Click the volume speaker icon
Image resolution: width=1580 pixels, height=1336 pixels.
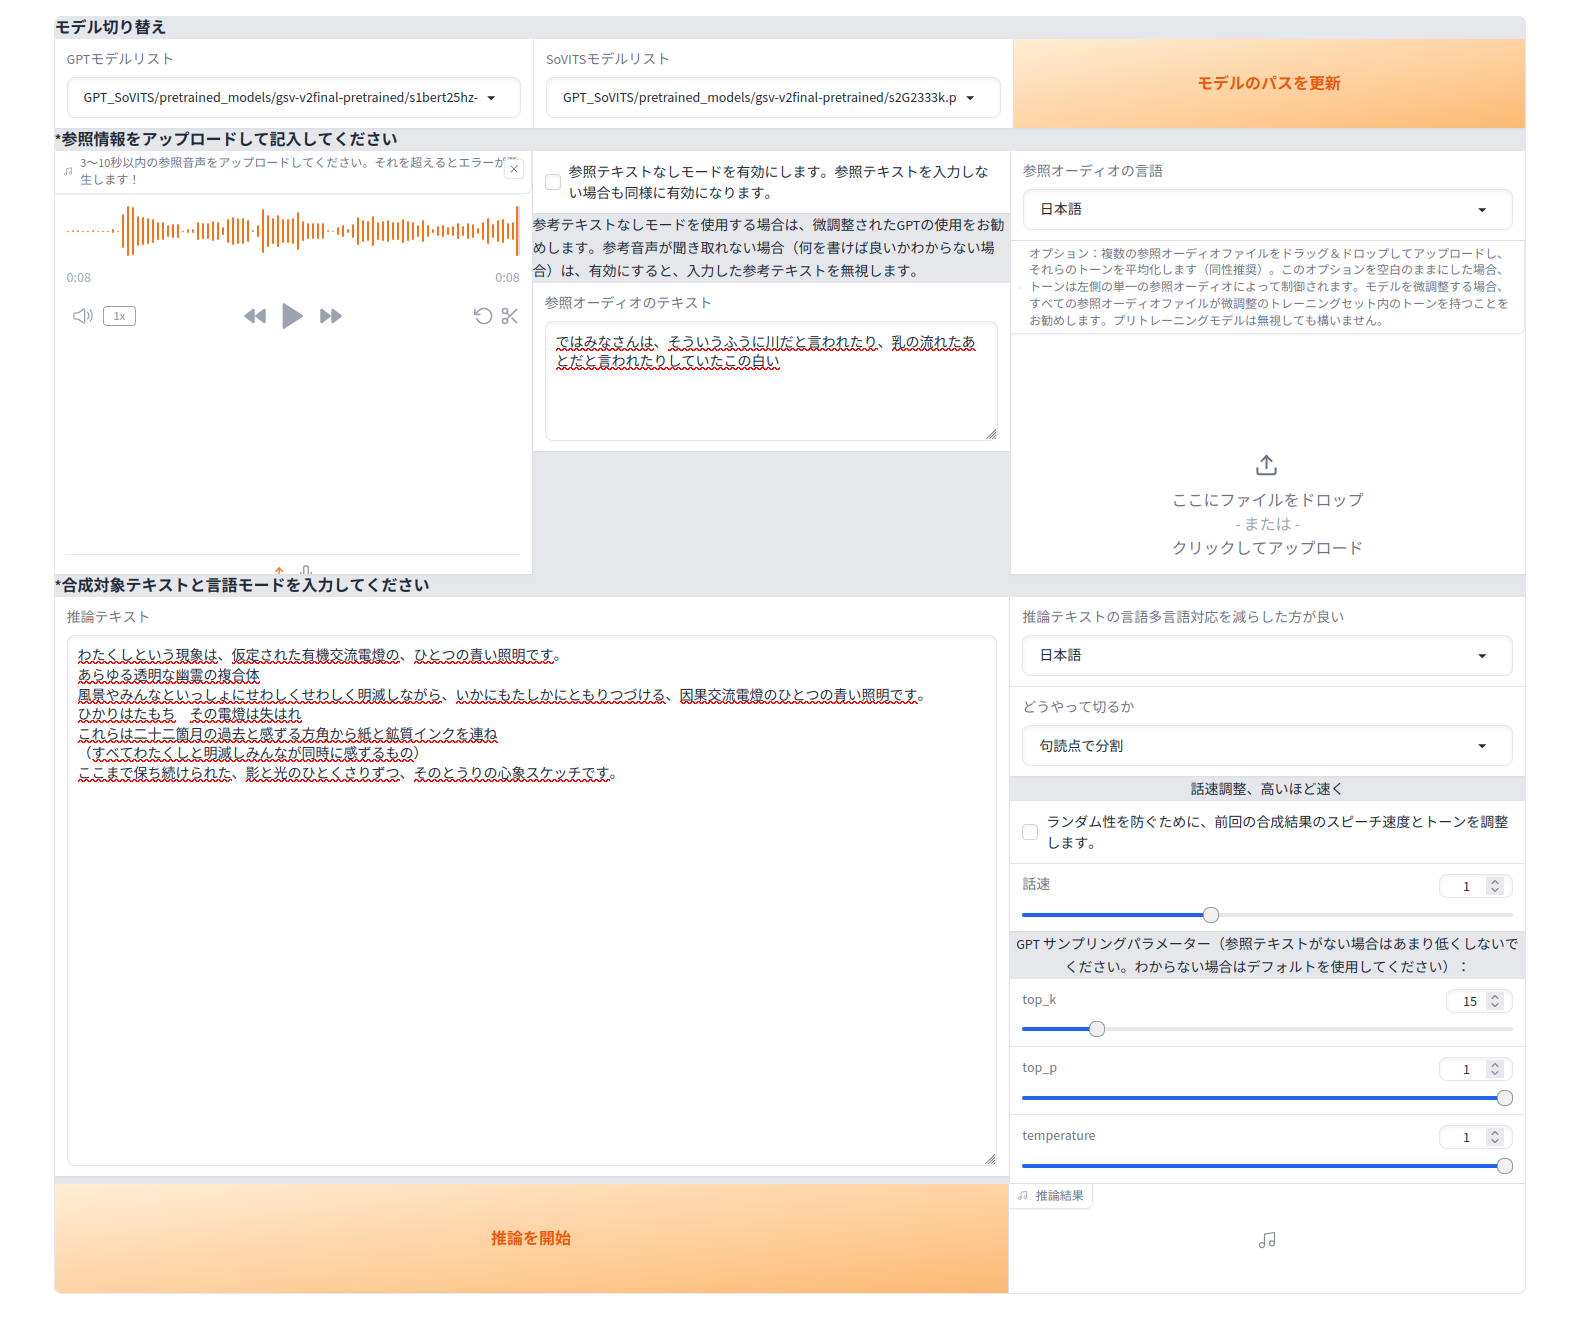pyautogui.click(x=82, y=316)
